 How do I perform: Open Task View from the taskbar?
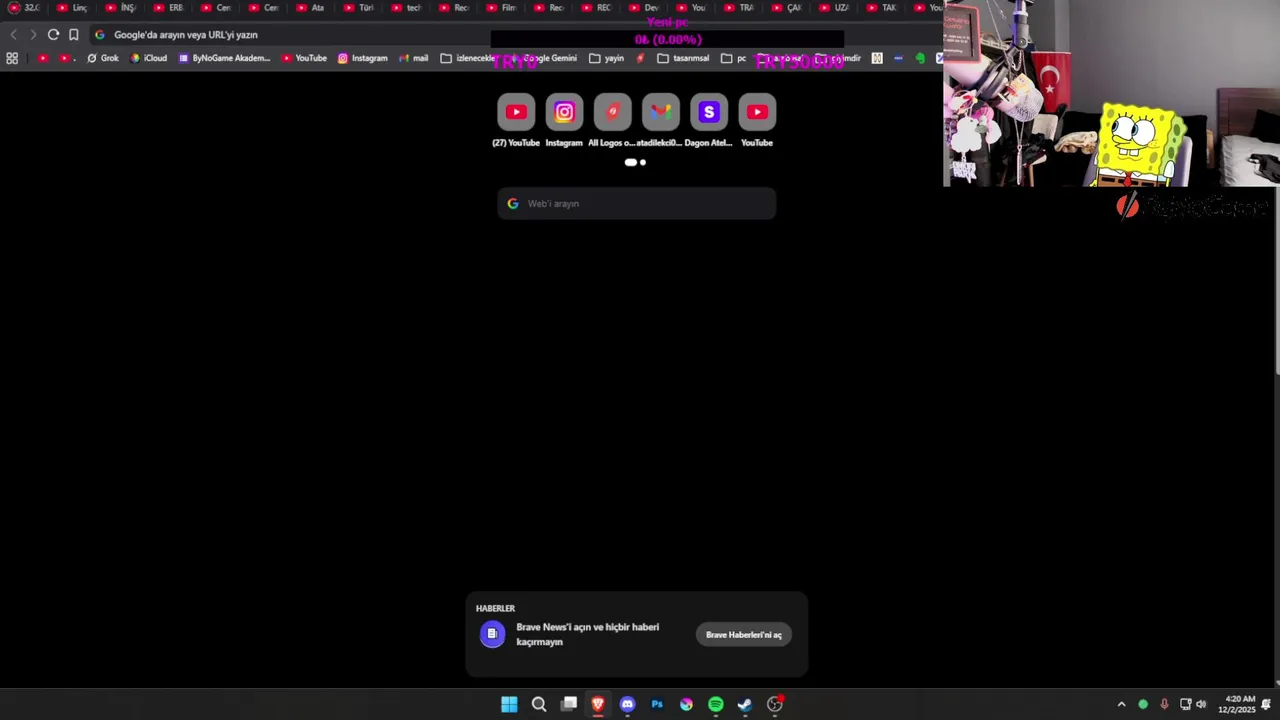569,704
